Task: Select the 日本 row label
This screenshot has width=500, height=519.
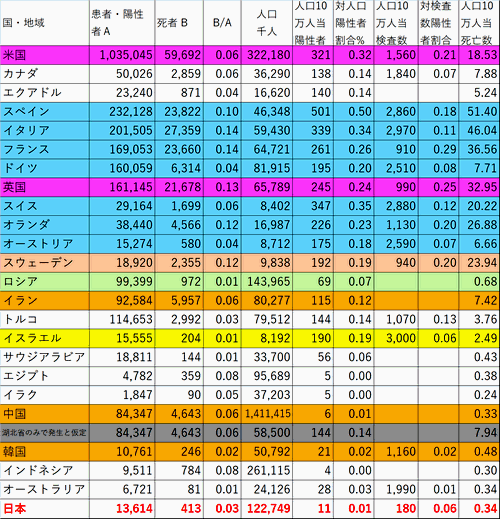Action: pos(45,509)
